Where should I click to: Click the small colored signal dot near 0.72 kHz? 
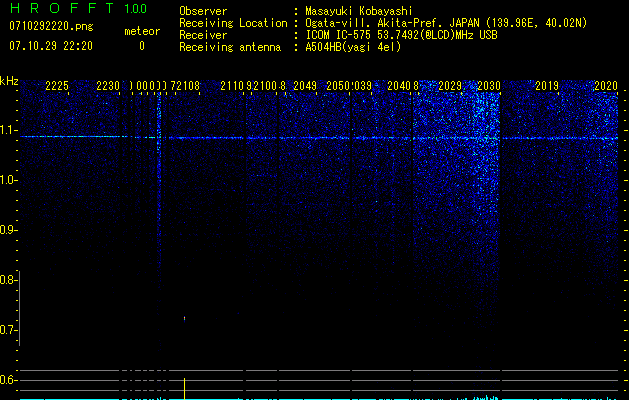click(185, 319)
